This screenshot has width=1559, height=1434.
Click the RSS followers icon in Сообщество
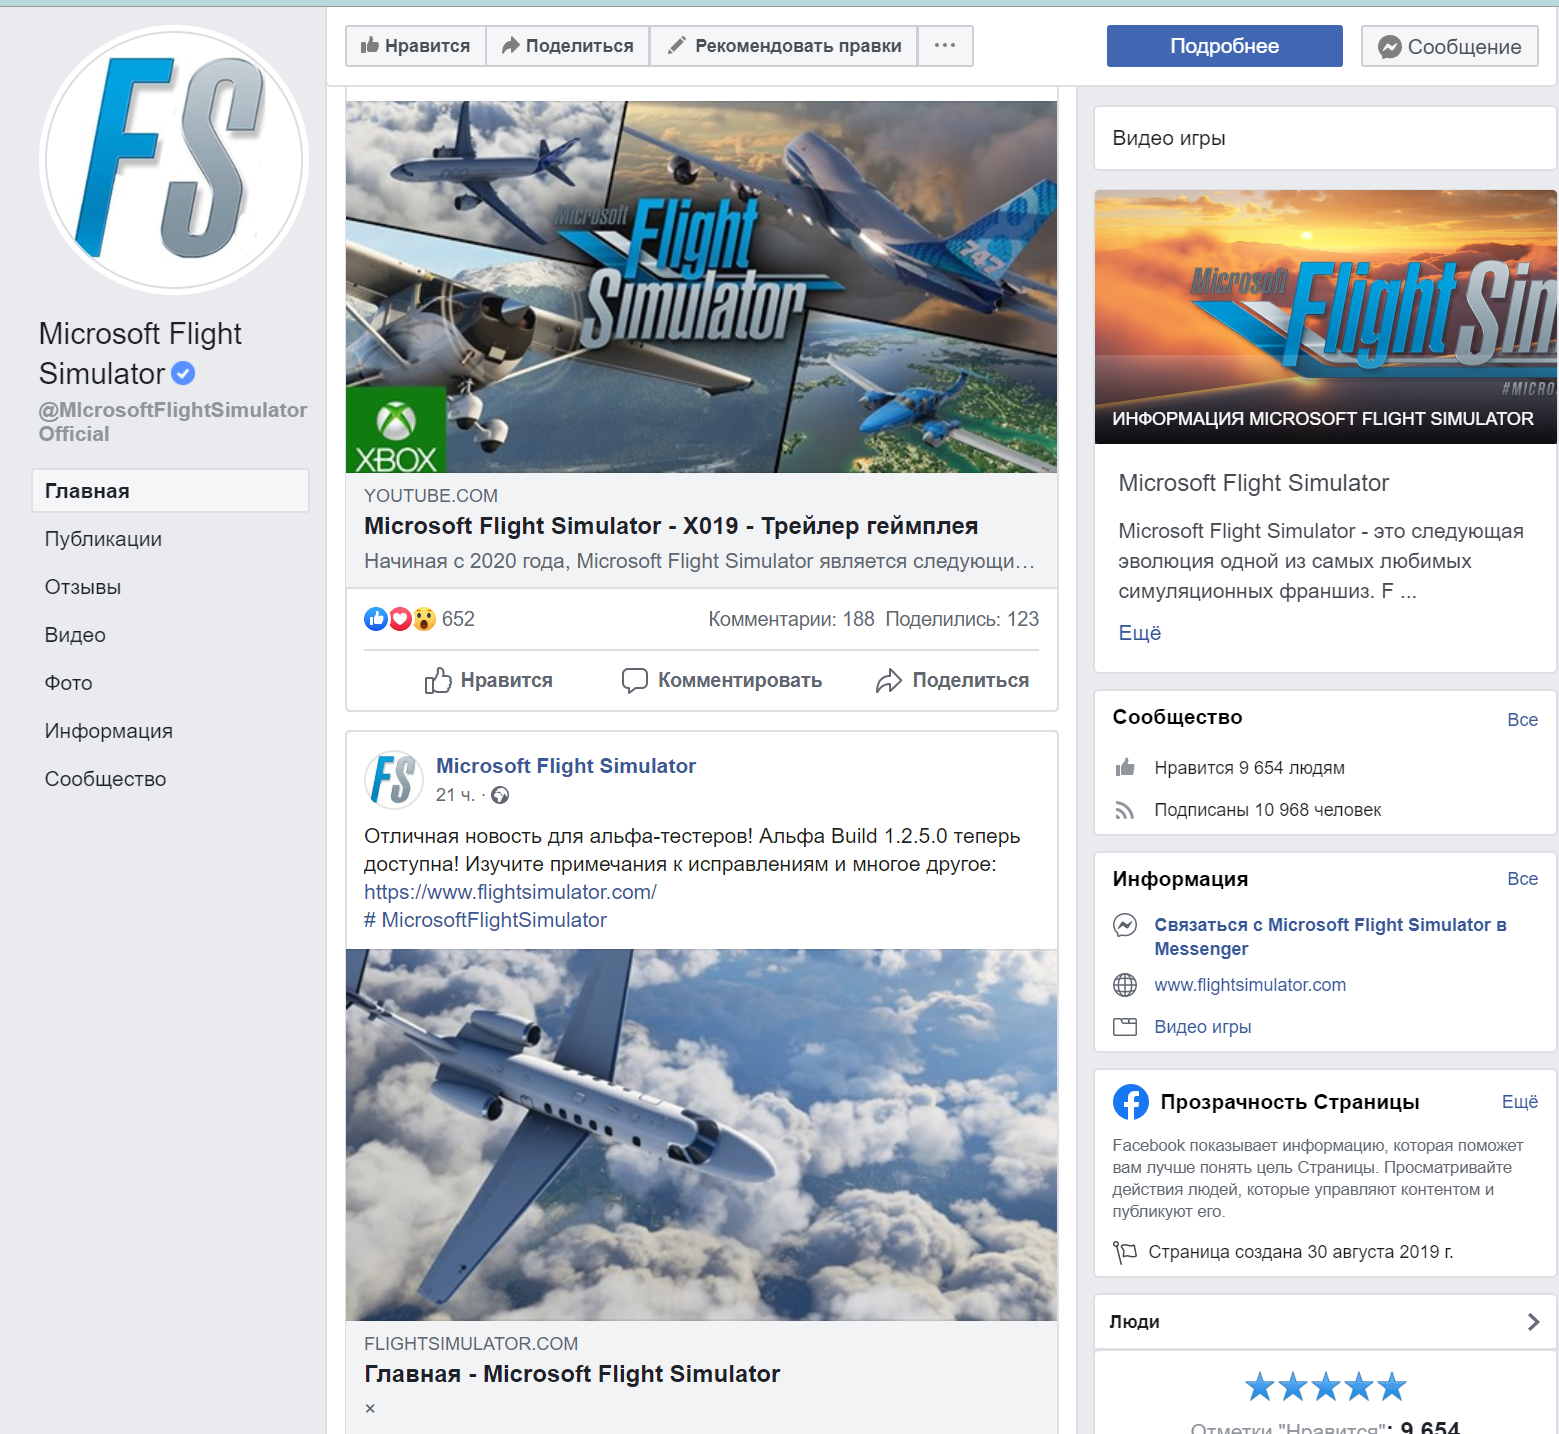tap(1125, 810)
